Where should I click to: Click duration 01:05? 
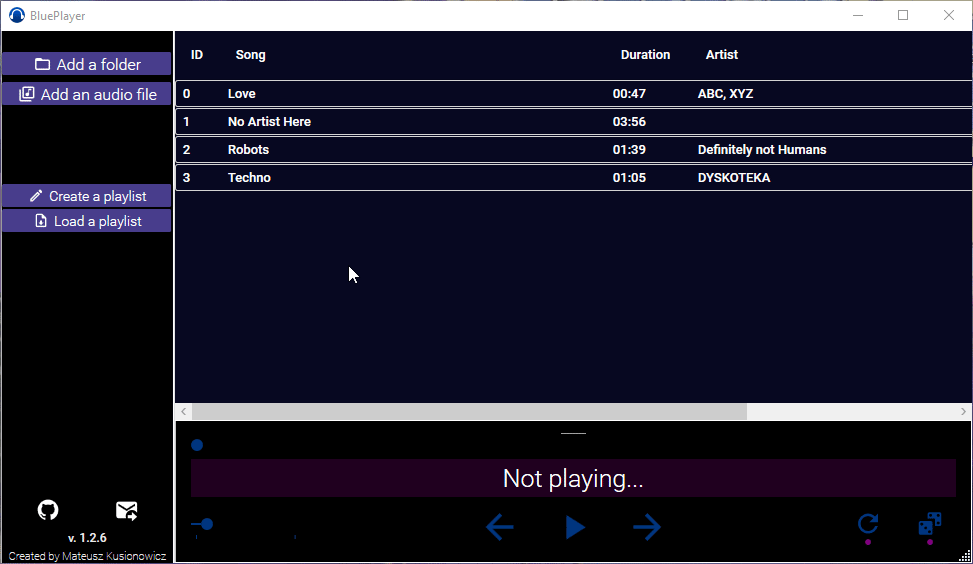[629, 177]
